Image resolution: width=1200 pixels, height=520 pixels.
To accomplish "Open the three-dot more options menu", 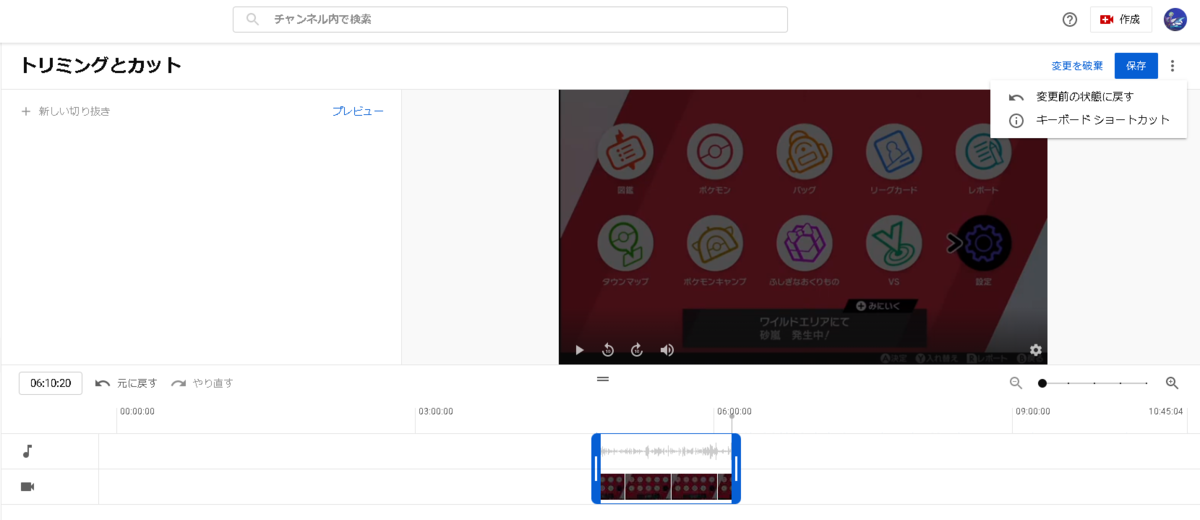I will pos(1172,66).
